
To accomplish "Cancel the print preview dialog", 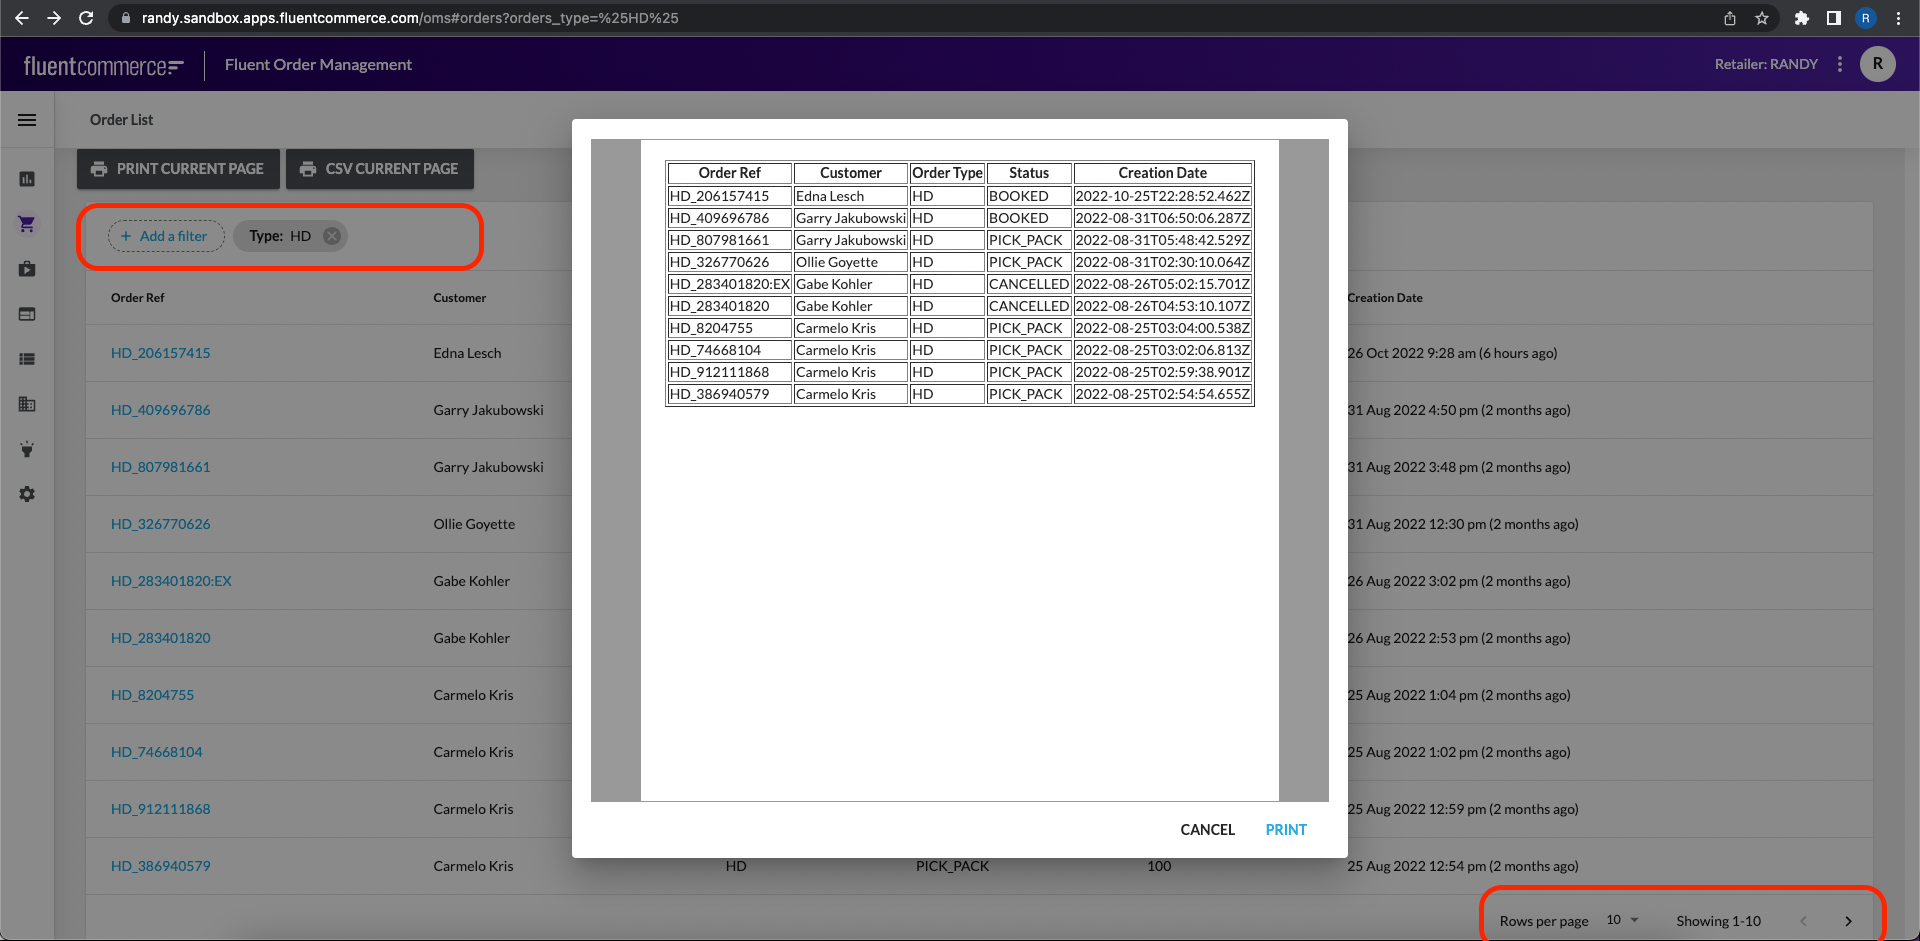I will pyautogui.click(x=1207, y=830).
